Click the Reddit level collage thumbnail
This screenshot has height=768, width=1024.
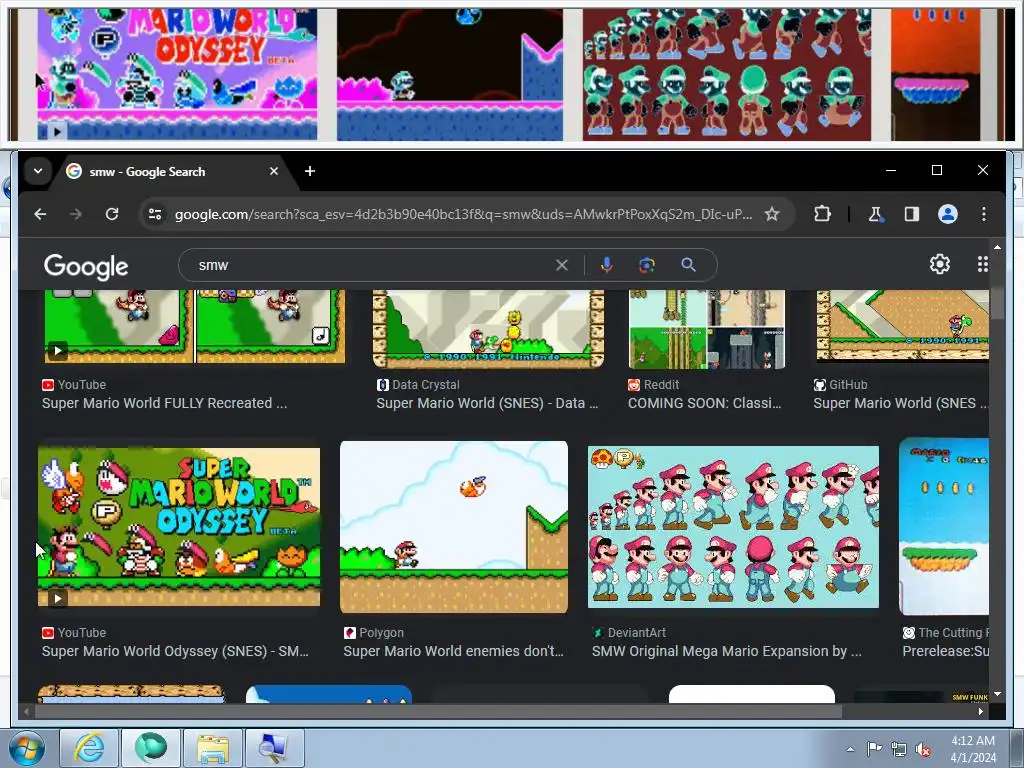point(707,329)
